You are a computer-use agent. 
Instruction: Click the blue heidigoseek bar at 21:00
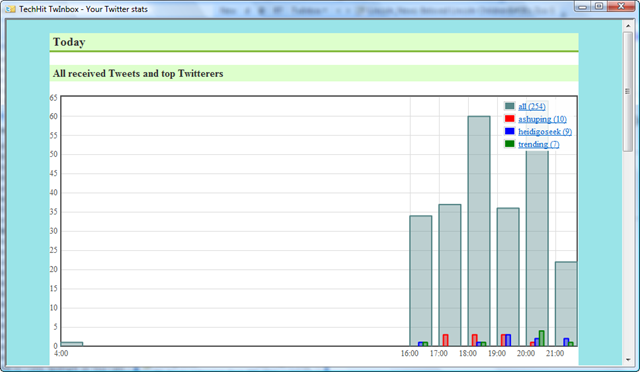coord(566,342)
